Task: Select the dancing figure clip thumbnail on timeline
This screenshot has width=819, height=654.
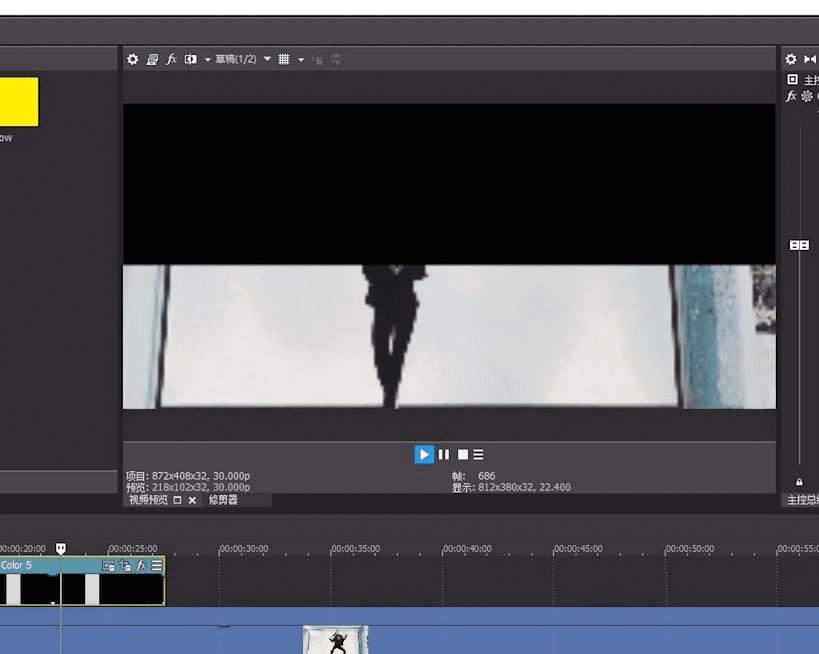Action: (335, 639)
